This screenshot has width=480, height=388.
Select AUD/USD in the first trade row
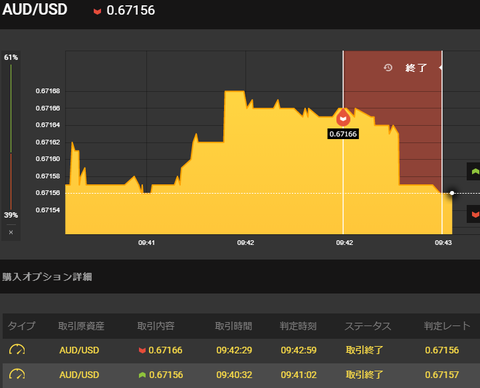[x=79, y=350]
